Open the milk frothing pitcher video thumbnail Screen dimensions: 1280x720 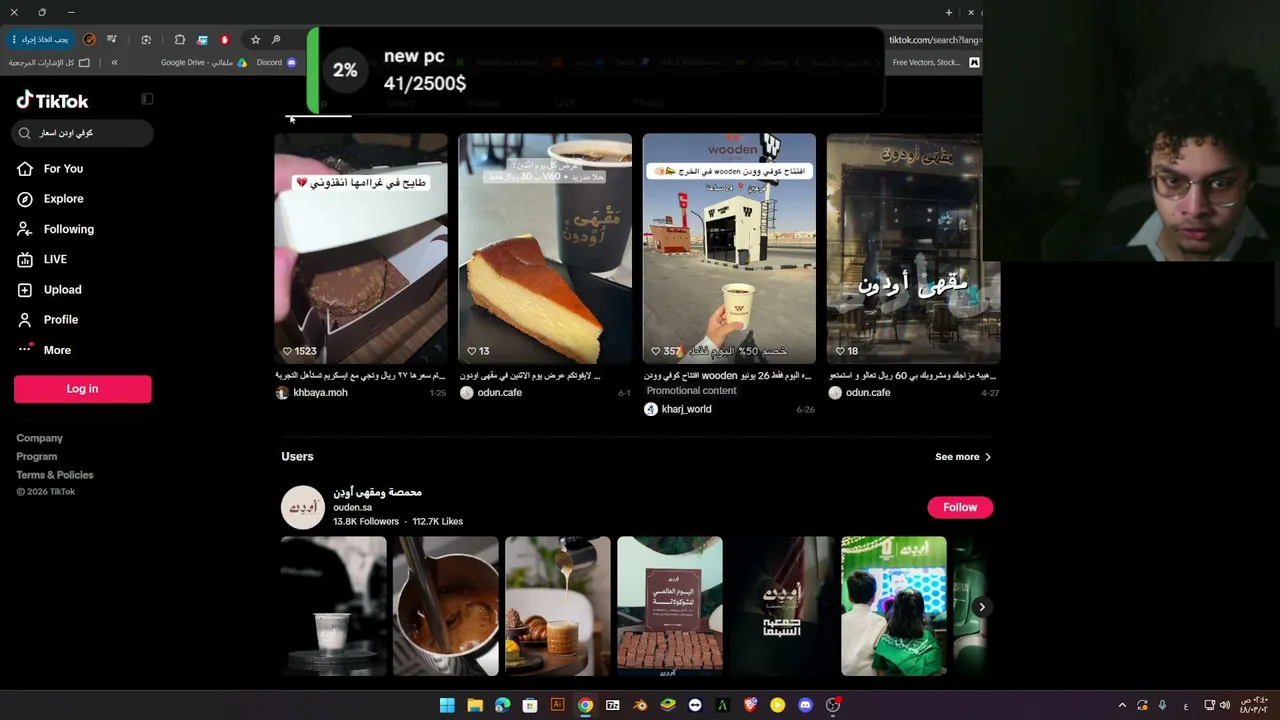(x=446, y=606)
